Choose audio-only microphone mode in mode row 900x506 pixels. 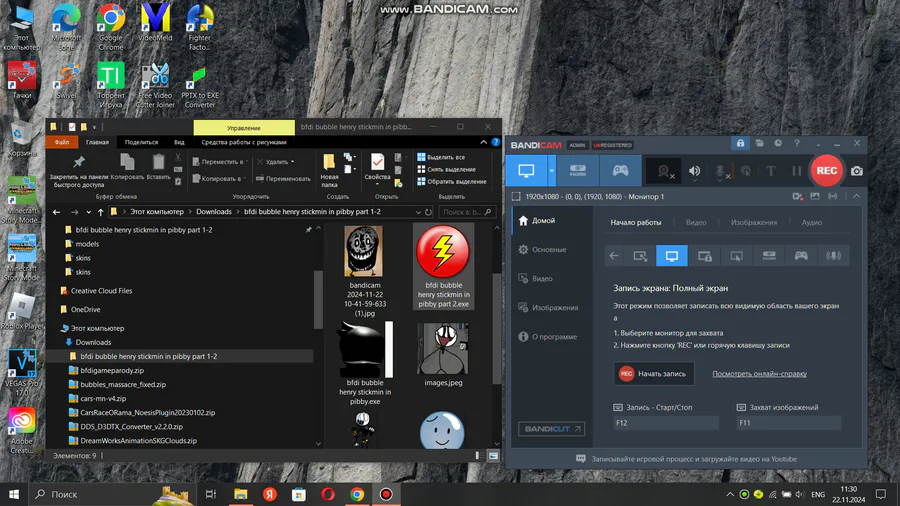pyautogui.click(x=833, y=256)
